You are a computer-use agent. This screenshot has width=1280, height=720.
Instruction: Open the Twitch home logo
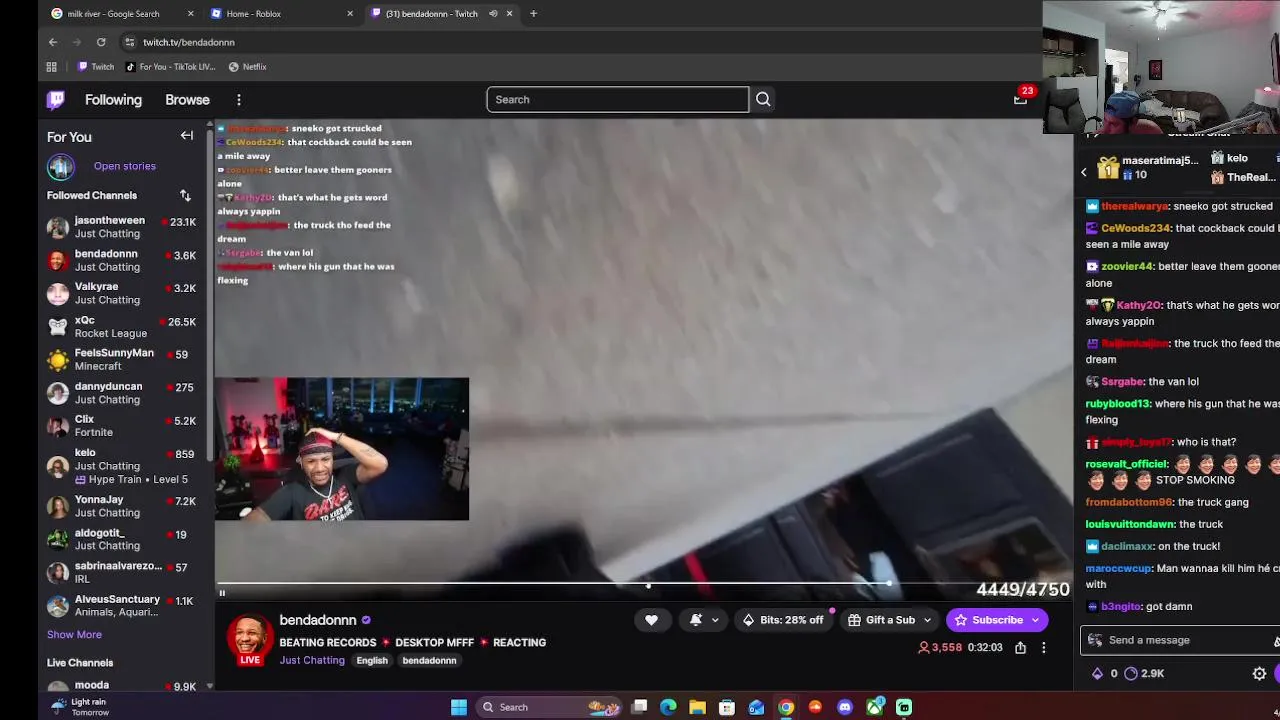[x=56, y=99]
